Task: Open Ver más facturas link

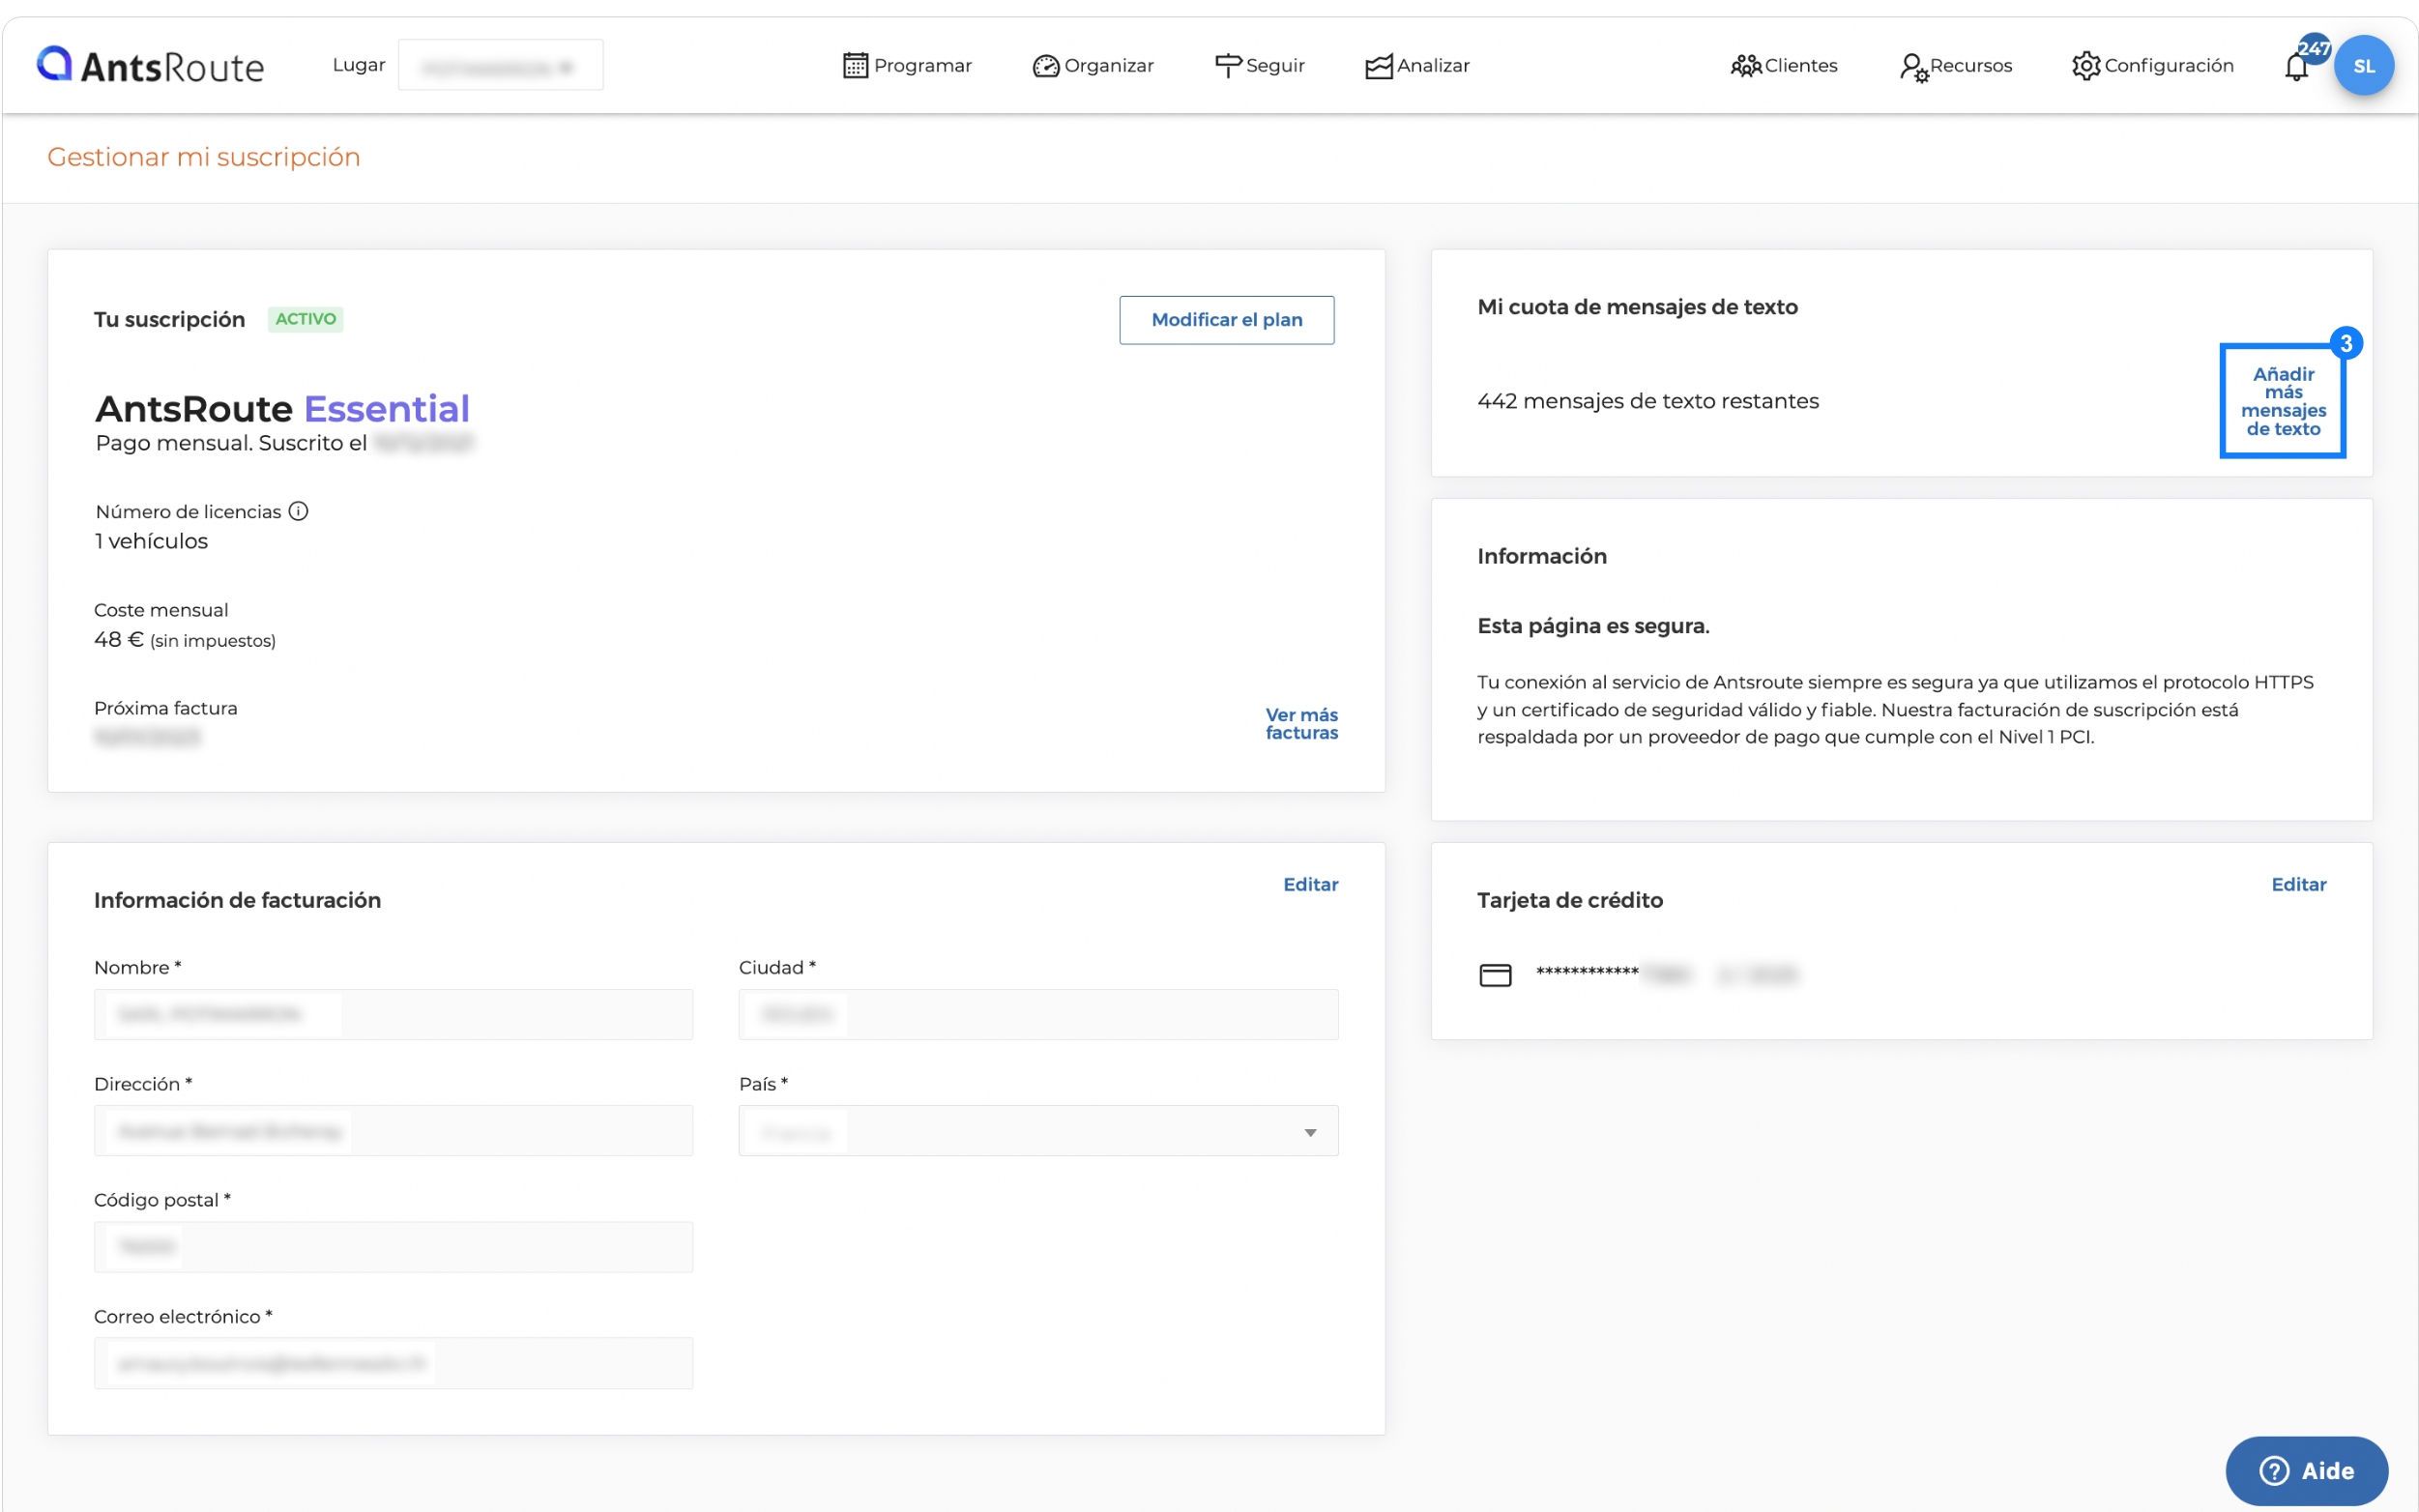Action: click(x=1300, y=723)
